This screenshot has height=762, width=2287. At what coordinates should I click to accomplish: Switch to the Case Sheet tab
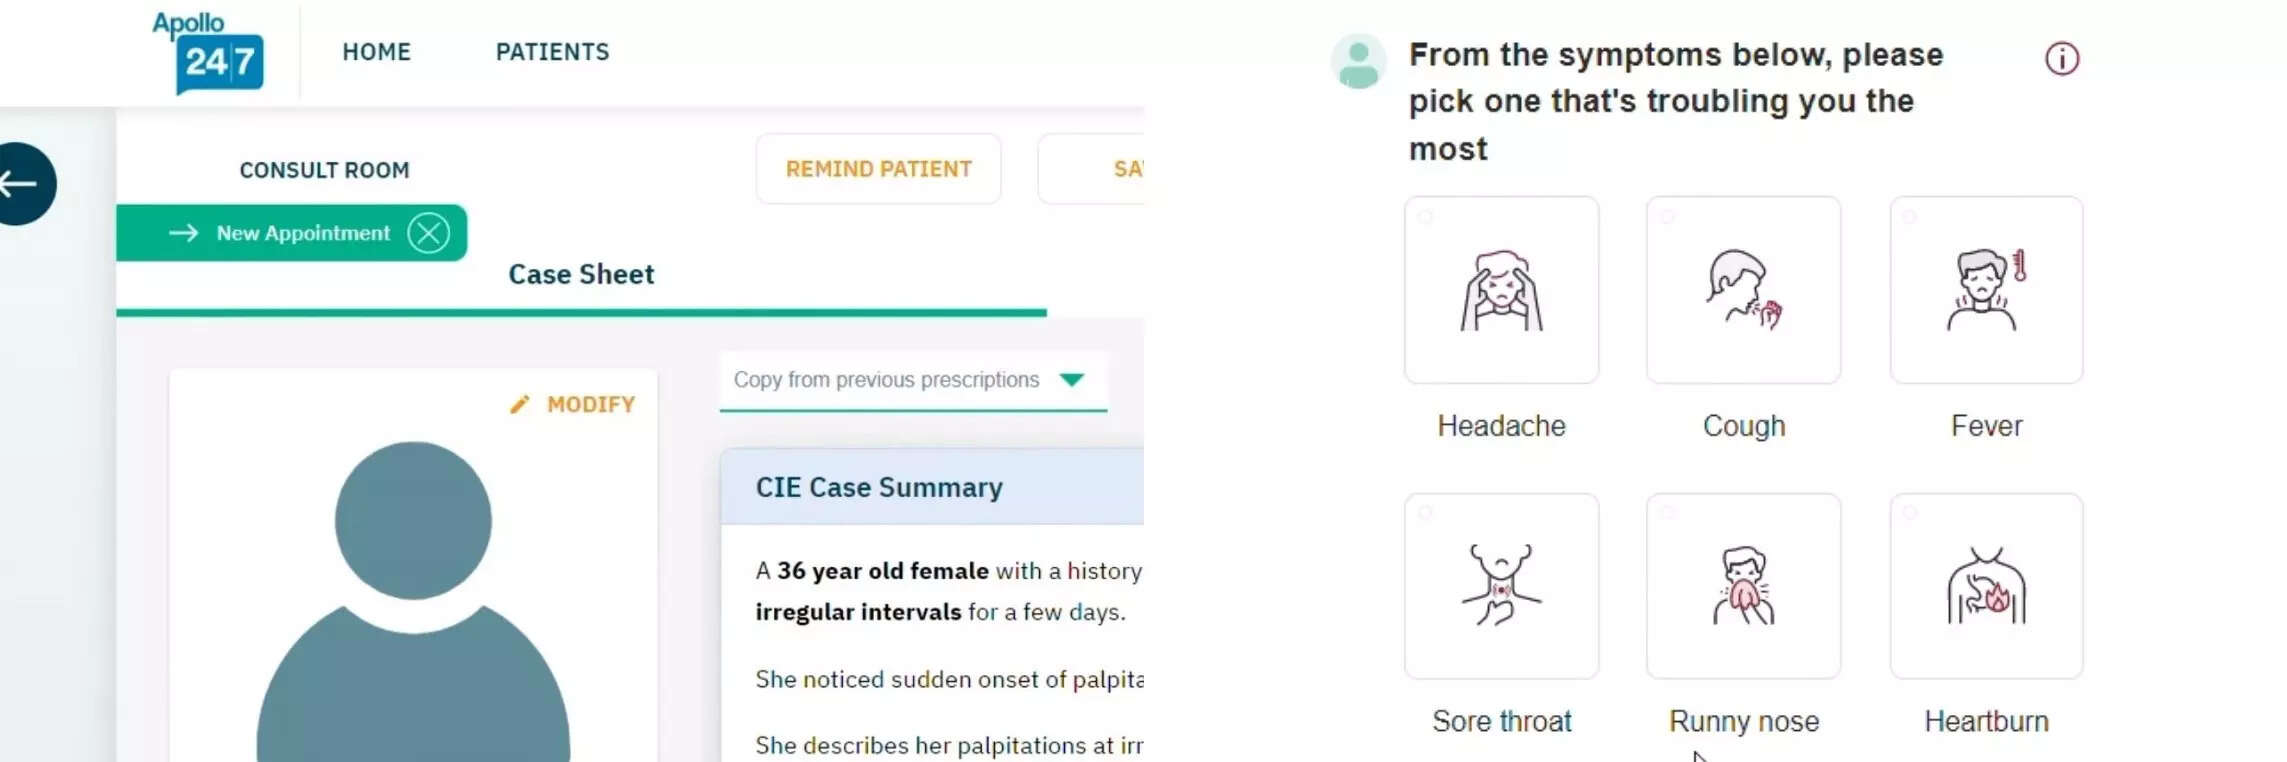pyautogui.click(x=581, y=275)
